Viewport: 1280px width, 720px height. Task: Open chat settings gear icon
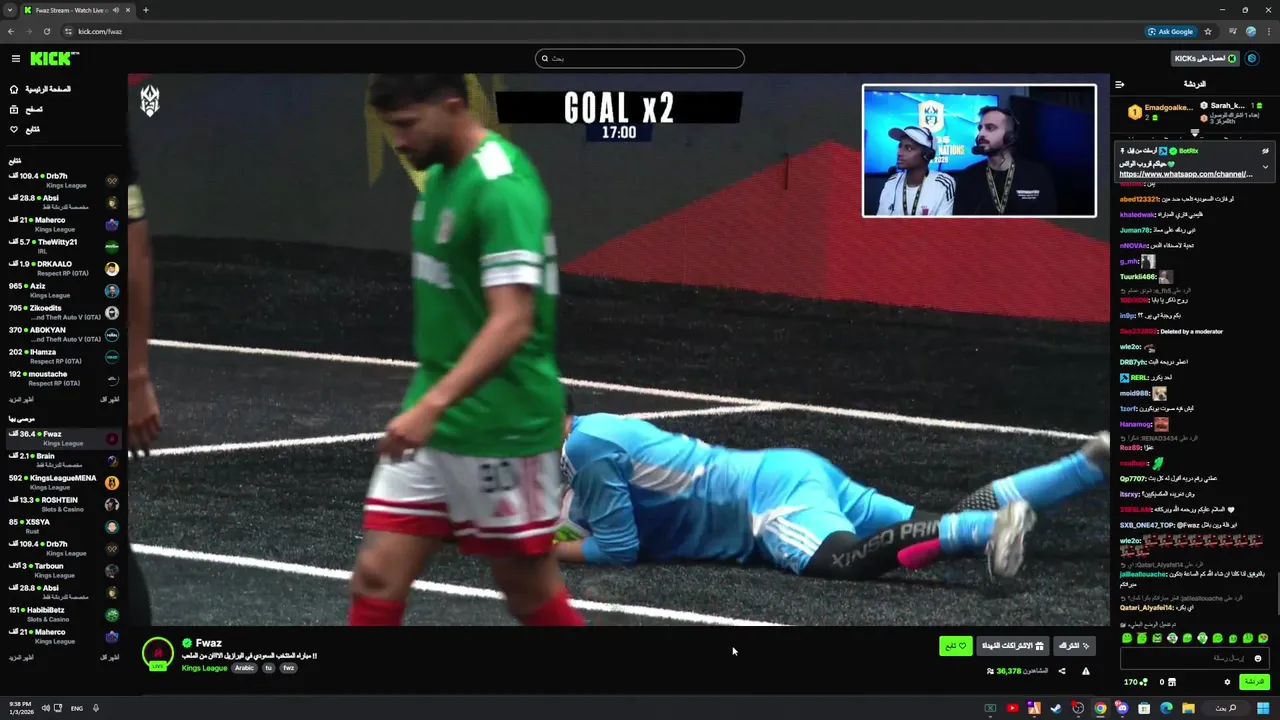(1227, 682)
